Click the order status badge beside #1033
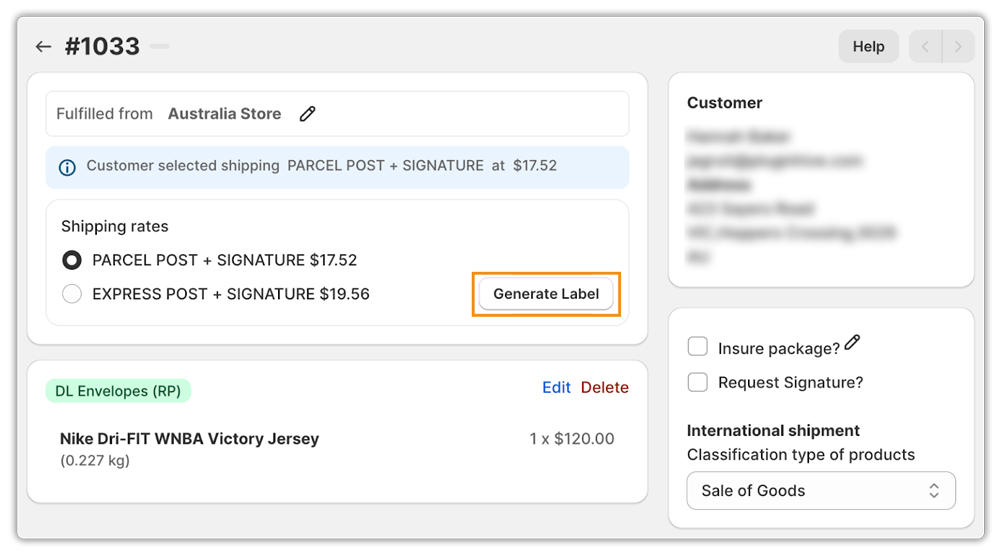 click(159, 47)
